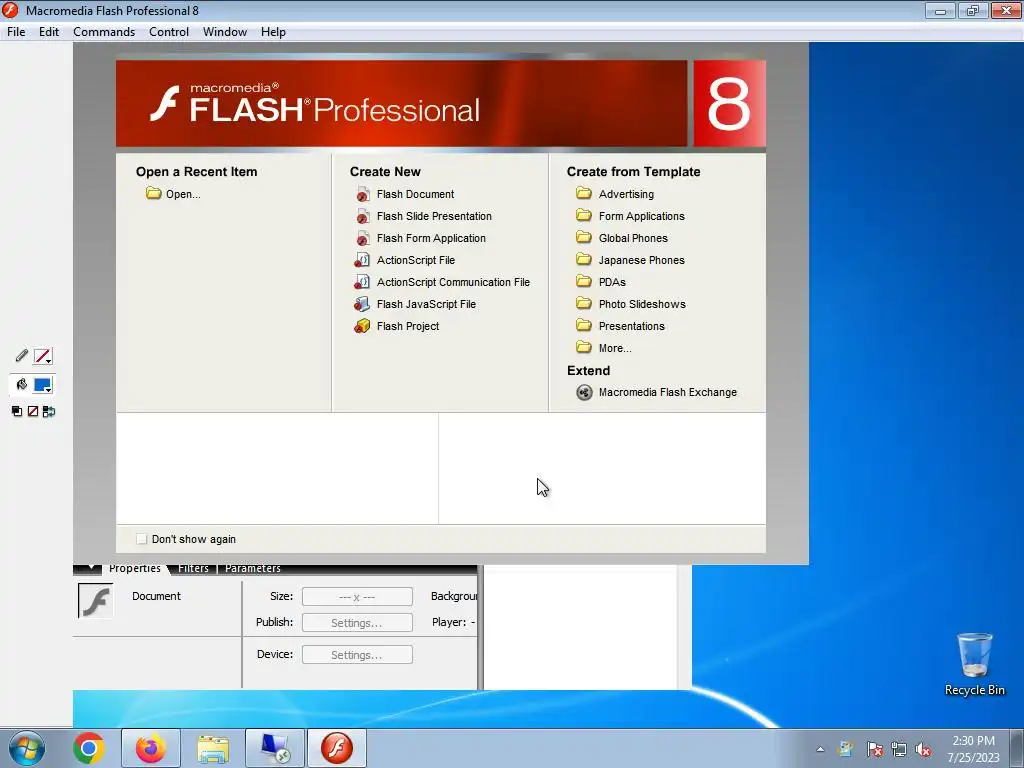Click the Flash Document icon
1024x768 pixels.
point(362,194)
